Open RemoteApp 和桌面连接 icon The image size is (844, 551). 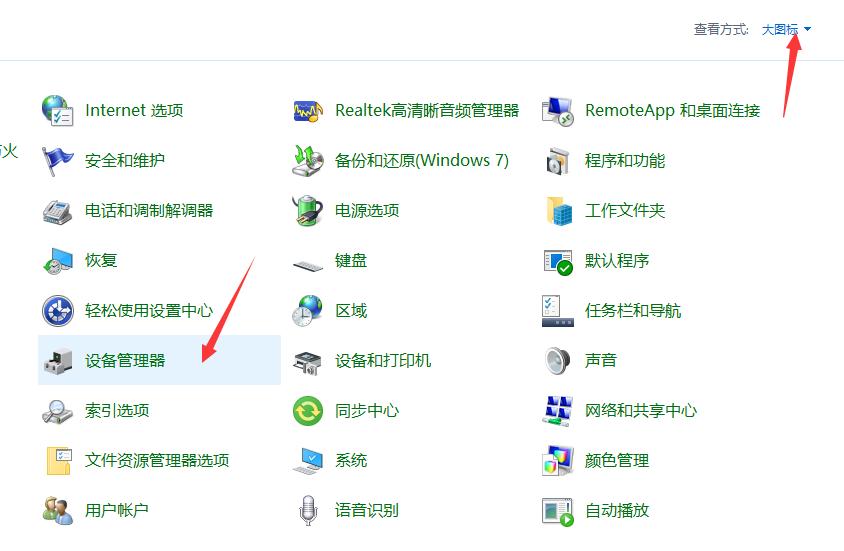(558, 111)
